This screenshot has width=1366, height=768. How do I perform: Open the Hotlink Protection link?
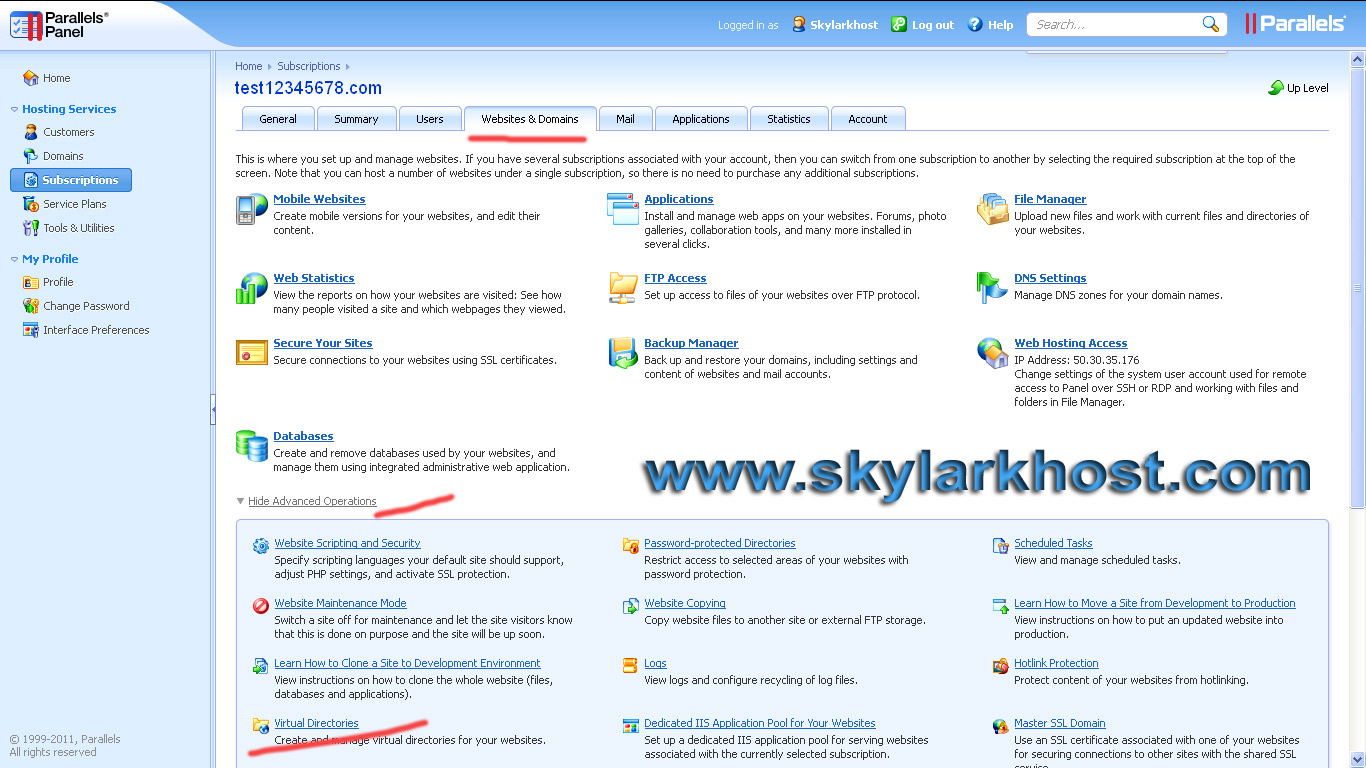[1056, 663]
